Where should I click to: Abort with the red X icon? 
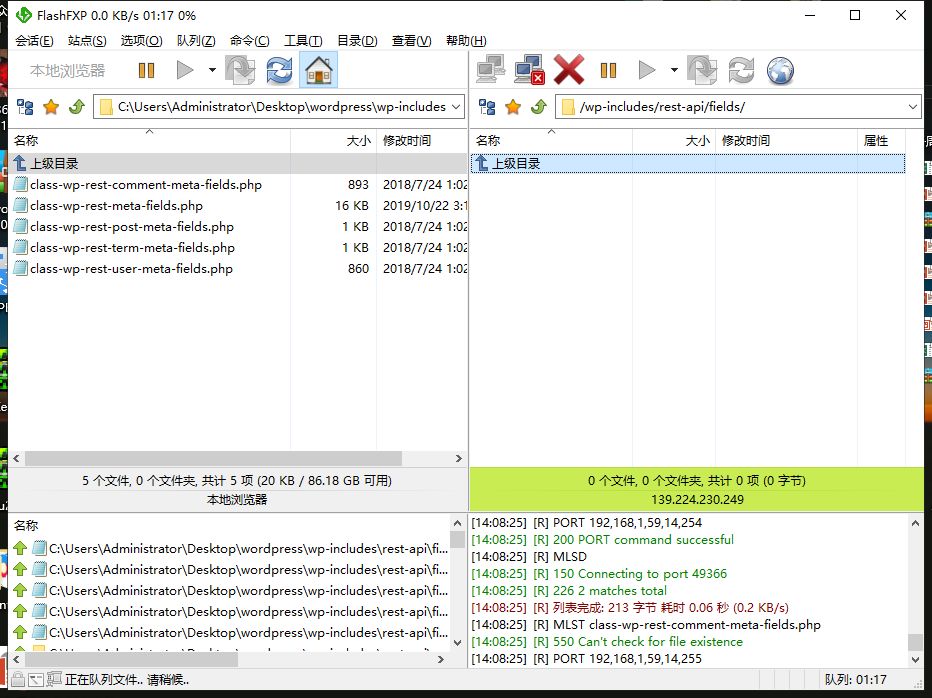click(x=569, y=70)
